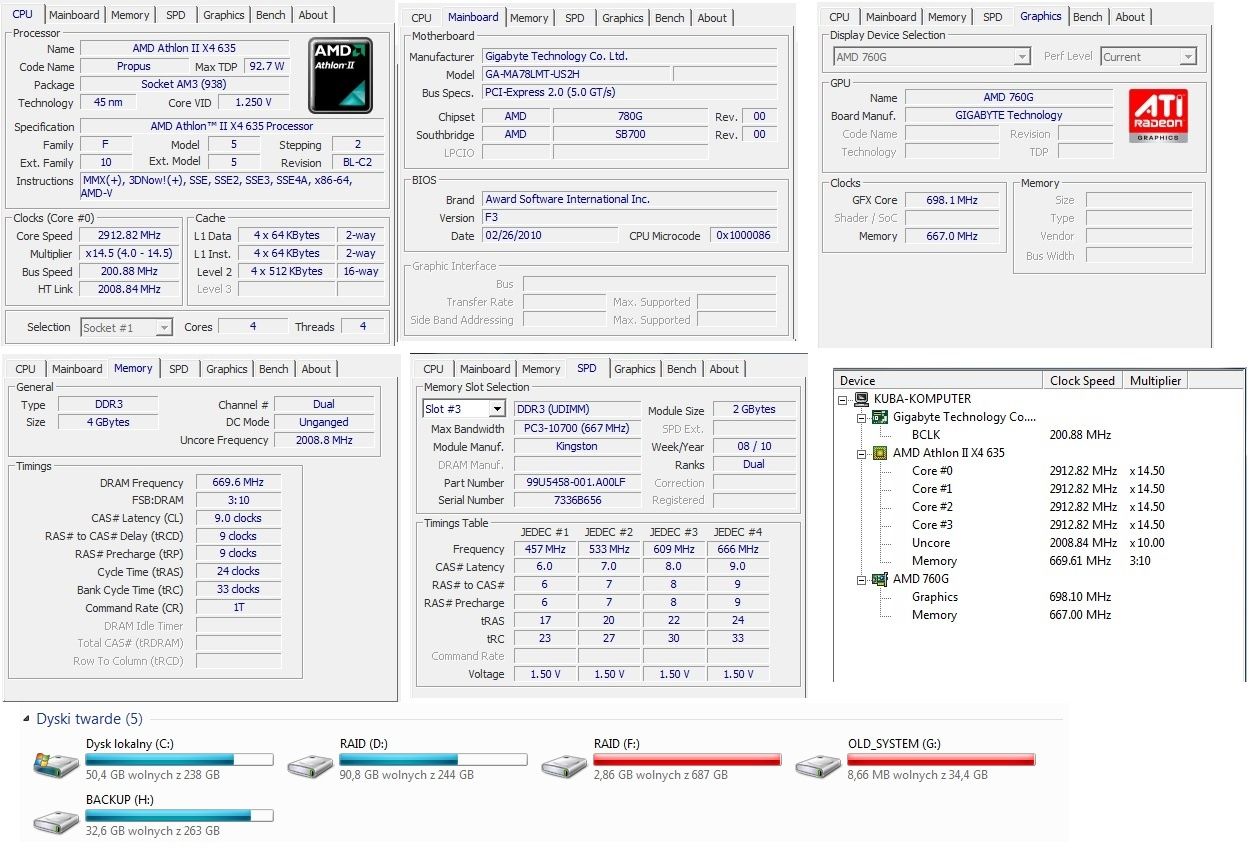Screen dimensions: 1249x849
Task: Select the Dysk lokalny (C:) drive icon
Action: pyautogui.click(x=56, y=765)
